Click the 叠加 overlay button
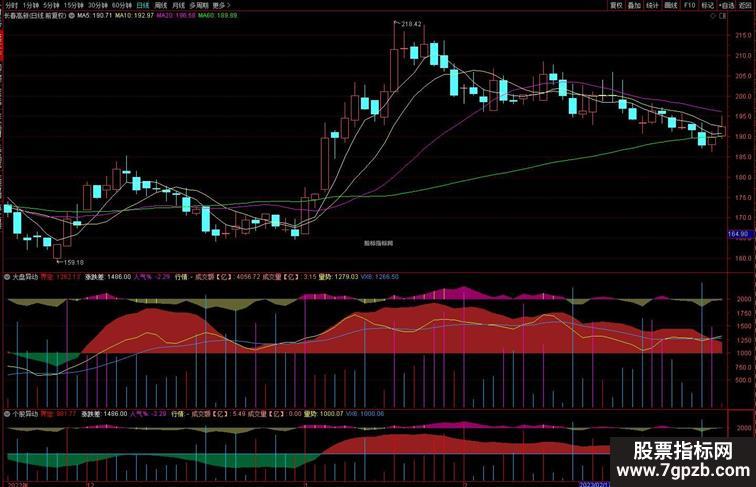Image resolution: width=756 pixels, height=487 pixels. (x=634, y=5)
